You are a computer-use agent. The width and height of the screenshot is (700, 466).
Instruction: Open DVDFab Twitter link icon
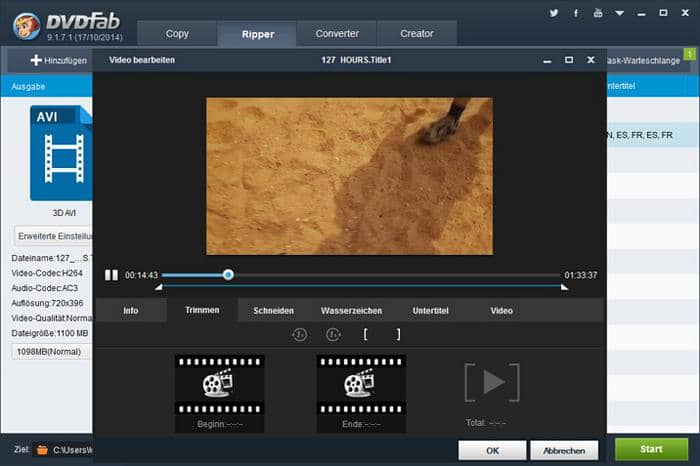554,13
